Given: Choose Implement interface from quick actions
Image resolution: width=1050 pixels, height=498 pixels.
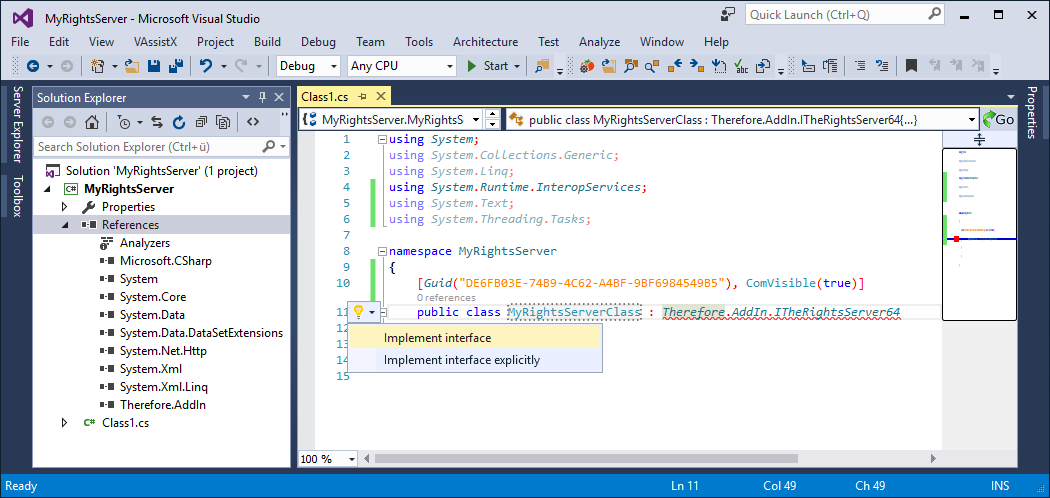Looking at the screenshot, I should 475,338.
